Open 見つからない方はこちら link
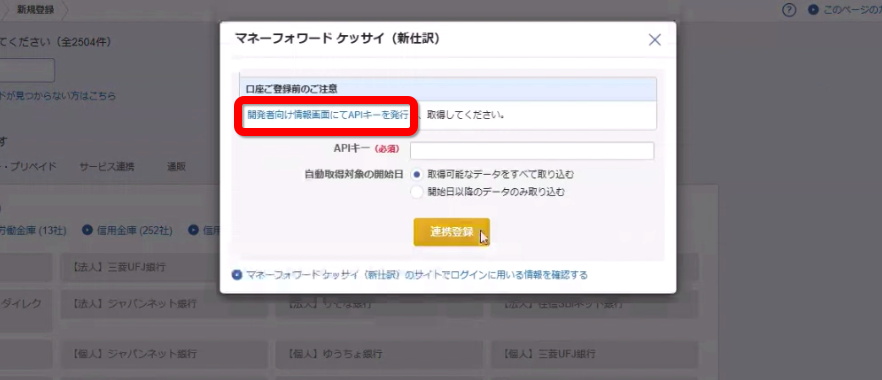Image resolution: width=882 pixels, height=380 pixels. [58, 96]
